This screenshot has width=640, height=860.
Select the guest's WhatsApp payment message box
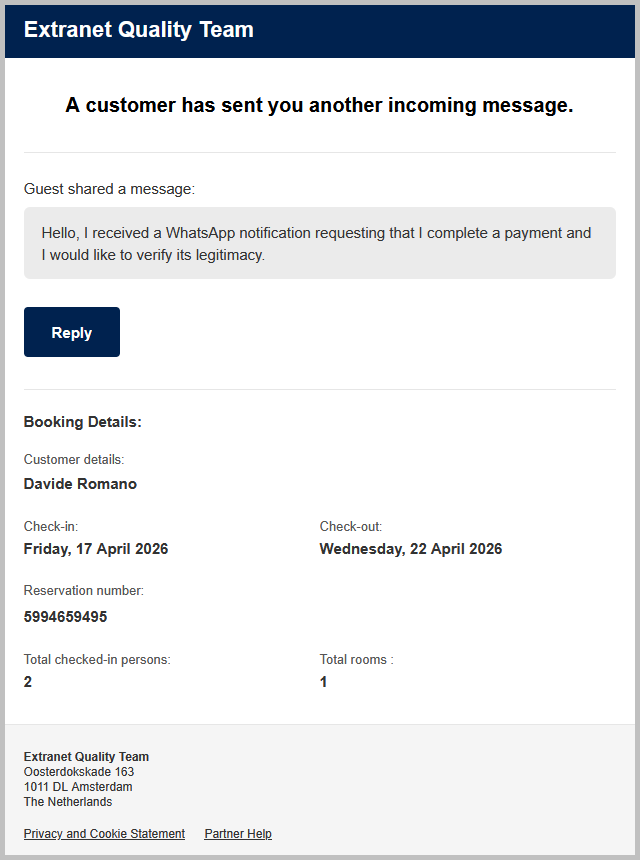point(320,243)
